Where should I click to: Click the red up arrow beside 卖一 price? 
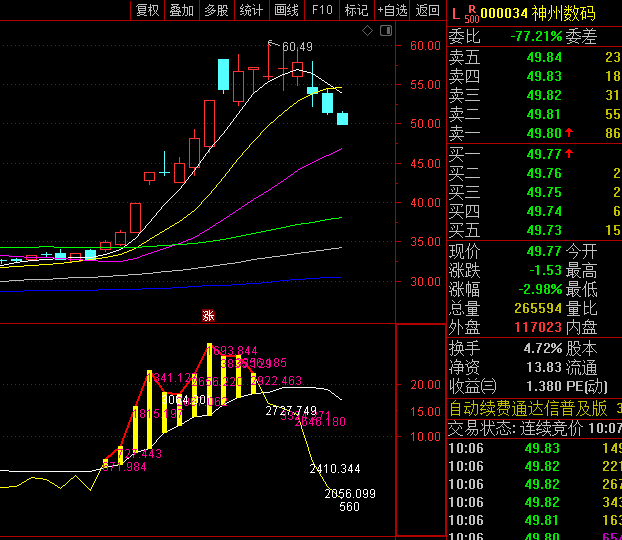[x=569, y=133]
